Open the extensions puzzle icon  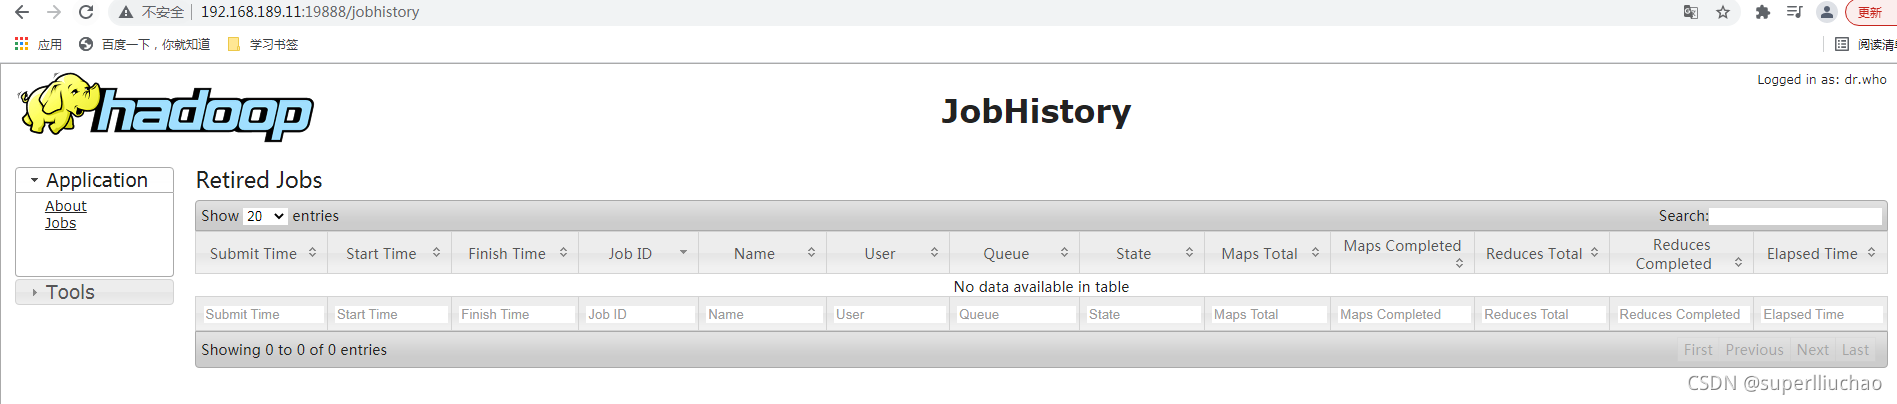click(x=1763, y=12)
